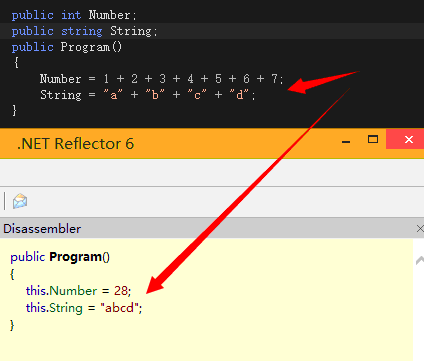
Task: Maximize the .NET Reflector 6 window
Action: [373, 139]
